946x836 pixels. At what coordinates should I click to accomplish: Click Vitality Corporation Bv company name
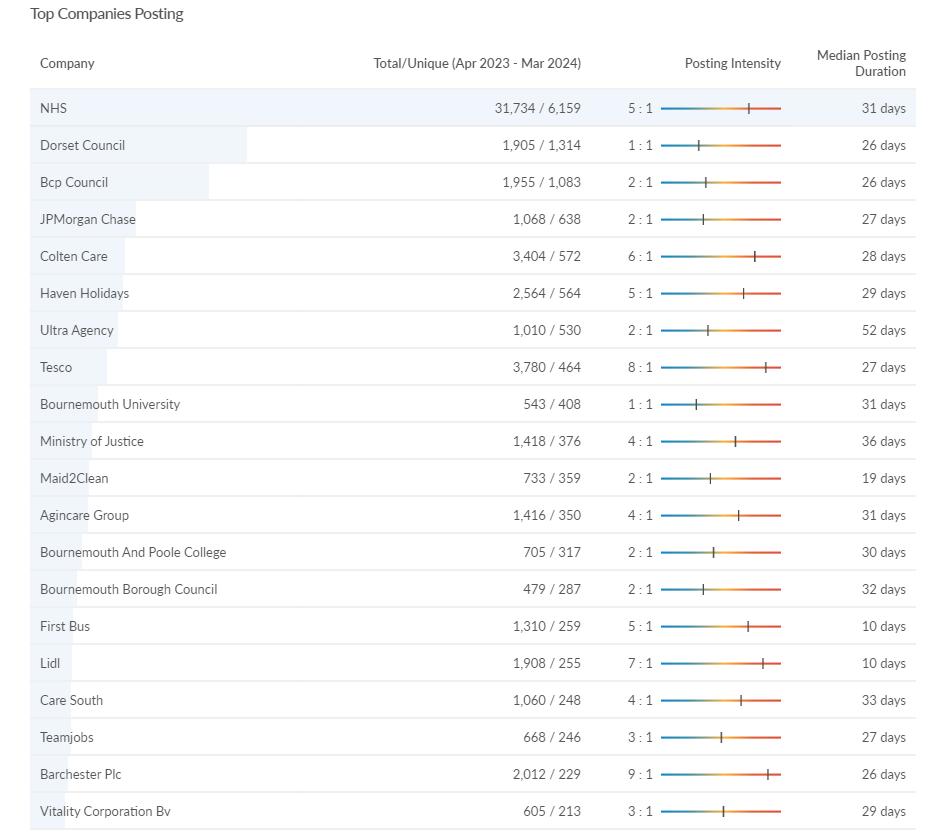coord(105,811)
